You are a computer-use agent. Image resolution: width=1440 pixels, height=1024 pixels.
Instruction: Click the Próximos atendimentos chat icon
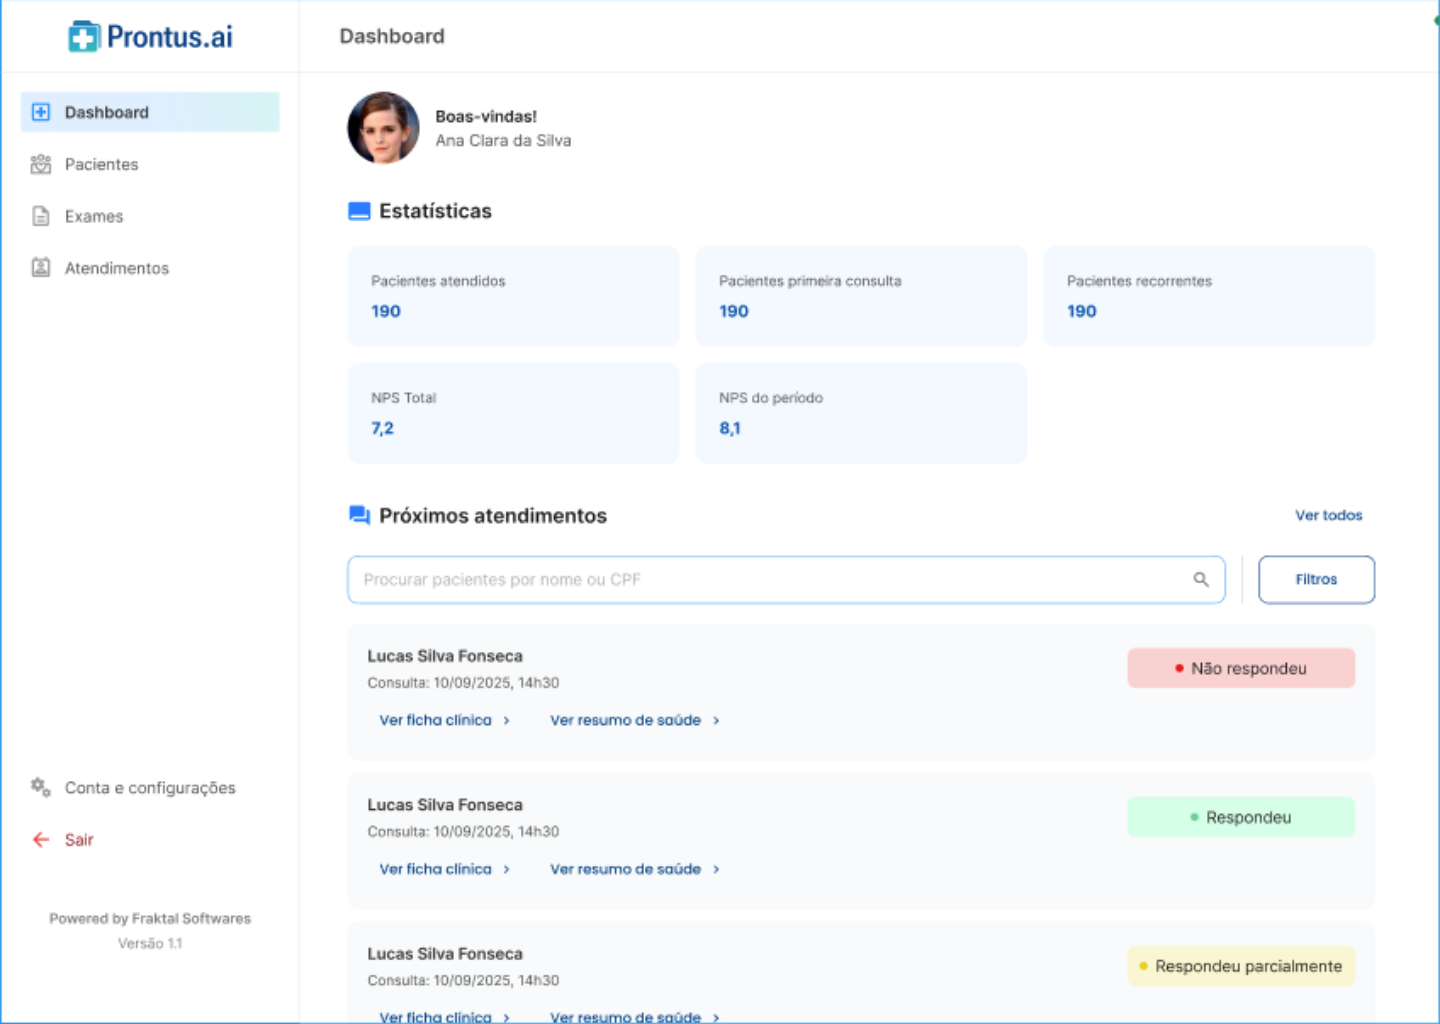click(359, 515)
